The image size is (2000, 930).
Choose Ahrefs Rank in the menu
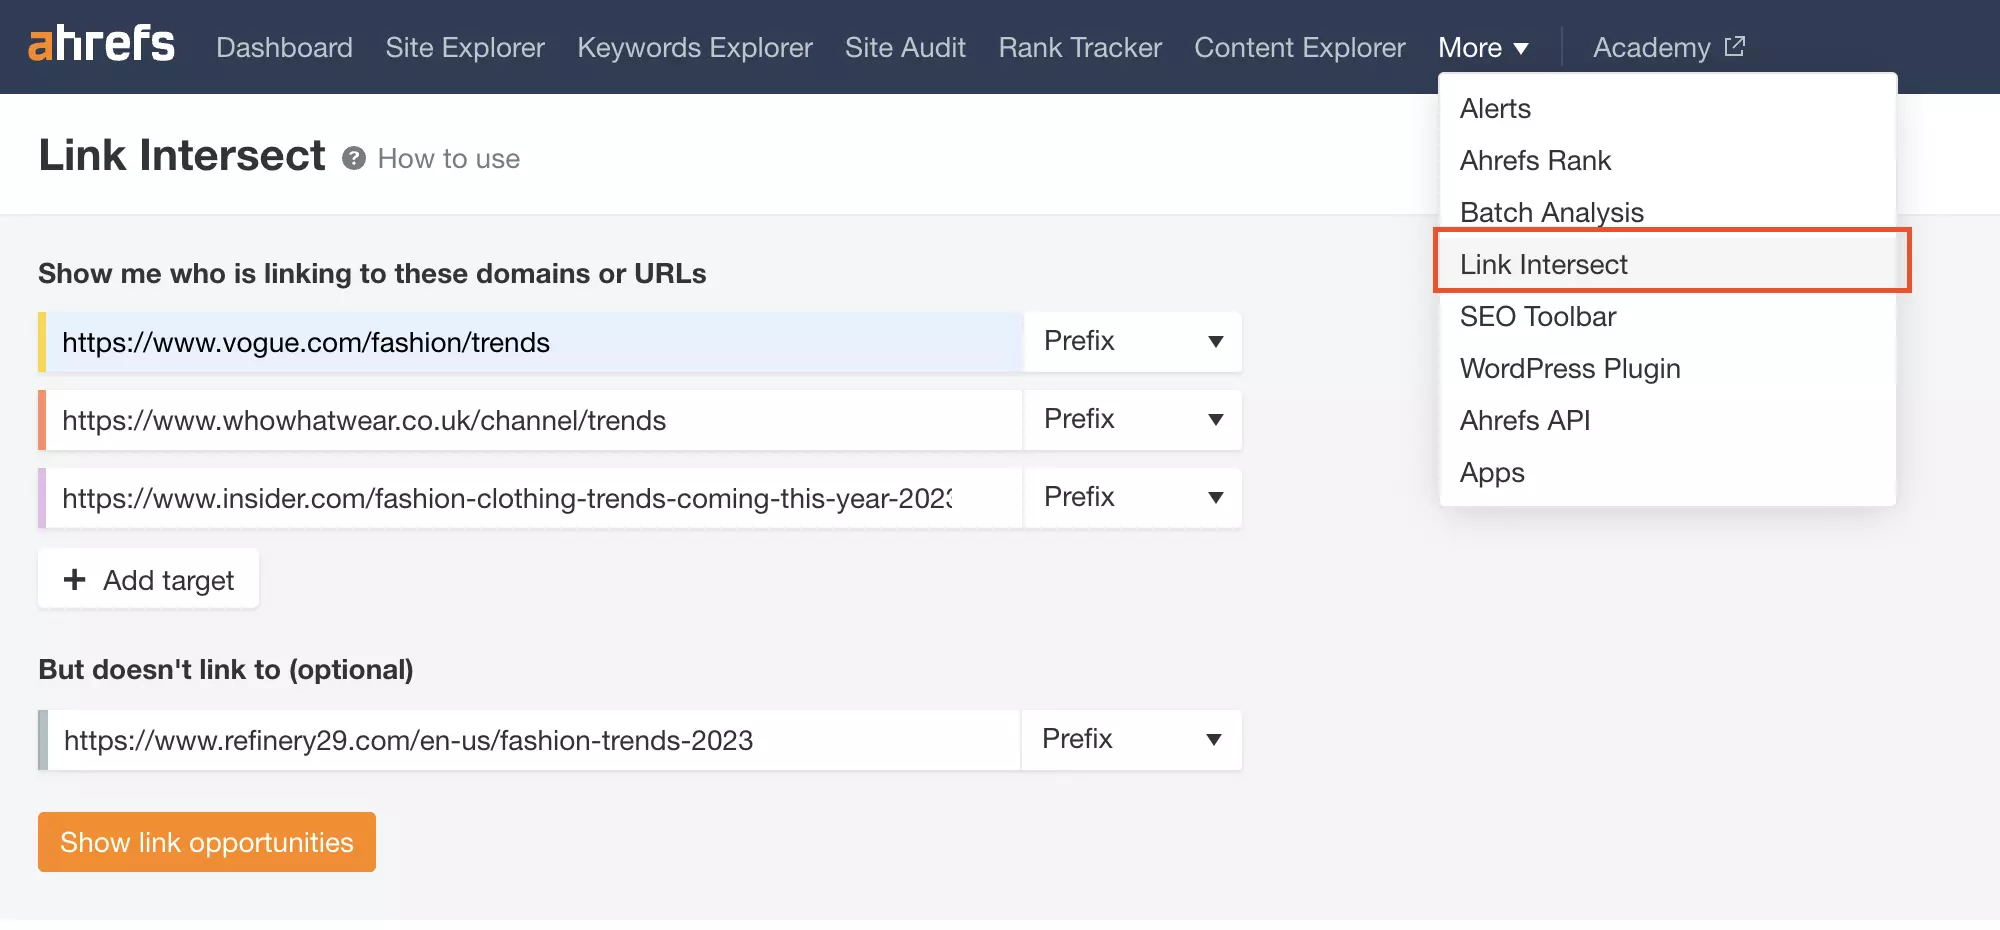(1667, 160)
